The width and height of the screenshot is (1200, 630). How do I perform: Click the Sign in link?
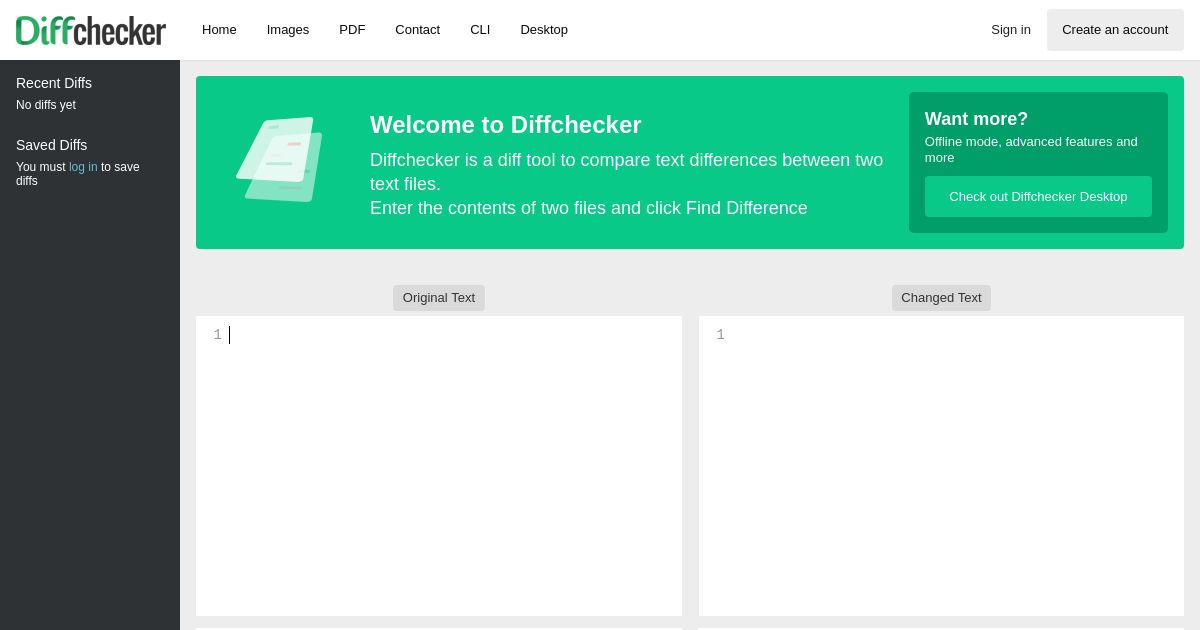pyautogui.click(x=1011, y=30)
